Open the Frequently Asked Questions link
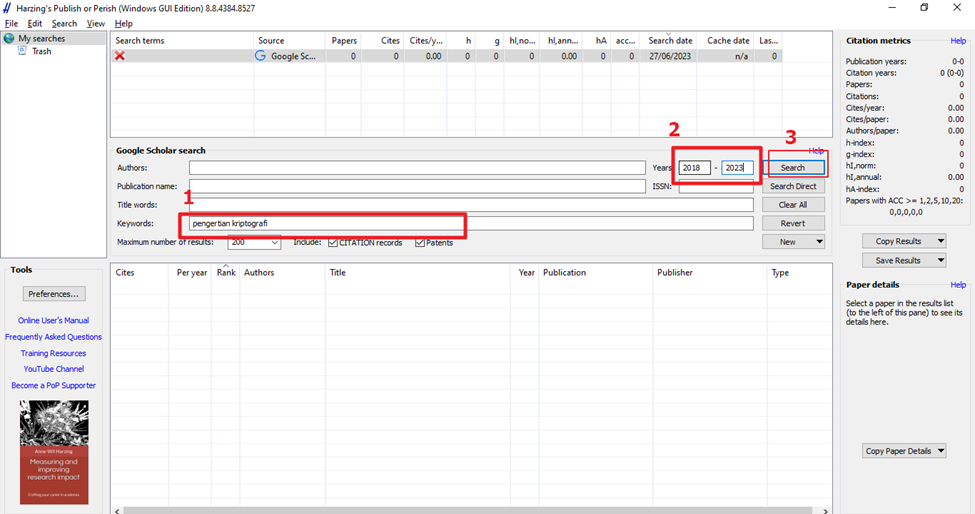The width and height of the screenshot is (975, 514). pyautogui.click(x=53, y=337)
